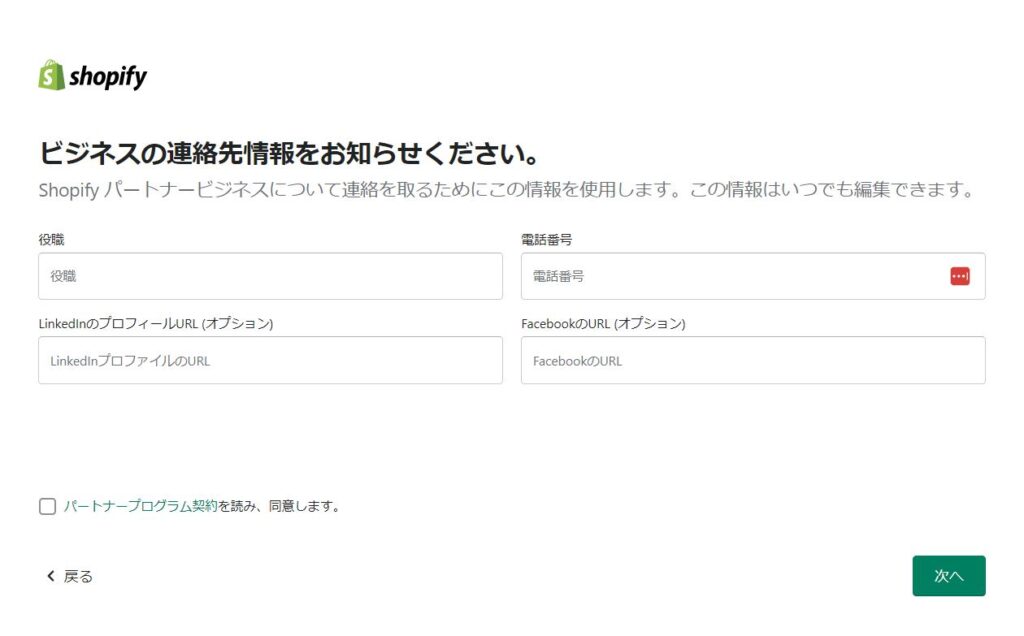The image size is (1024, 636).
Task: Click the 役職 field label
Action: (x=52, y=240)
